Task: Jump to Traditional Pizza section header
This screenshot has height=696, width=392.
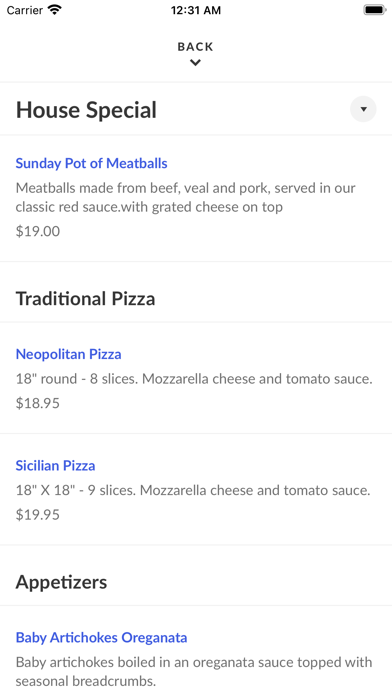Action: 86,299
